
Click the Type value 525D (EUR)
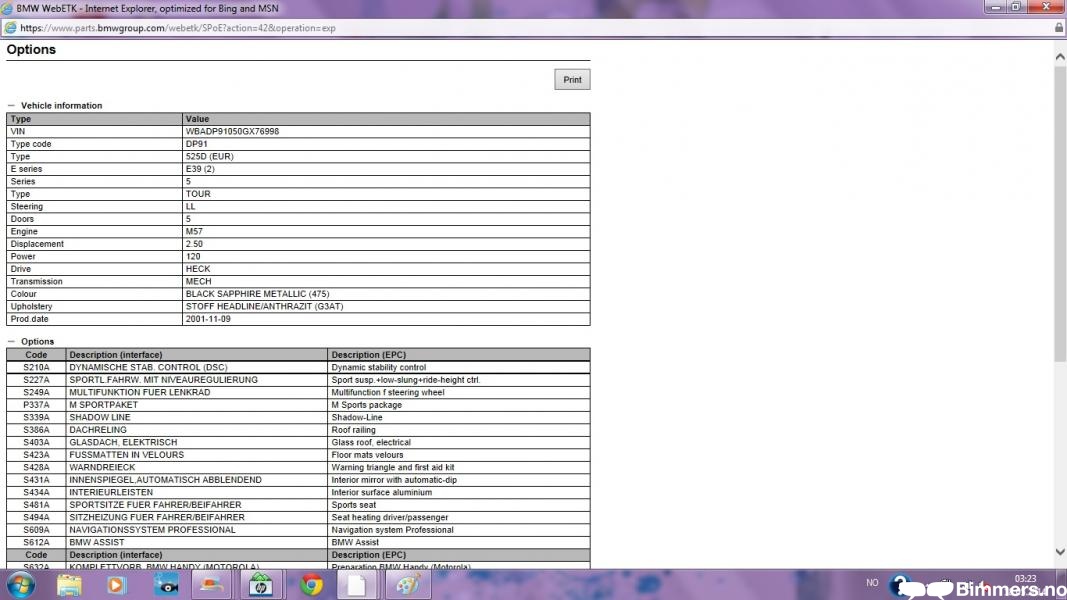click(210, 156)
